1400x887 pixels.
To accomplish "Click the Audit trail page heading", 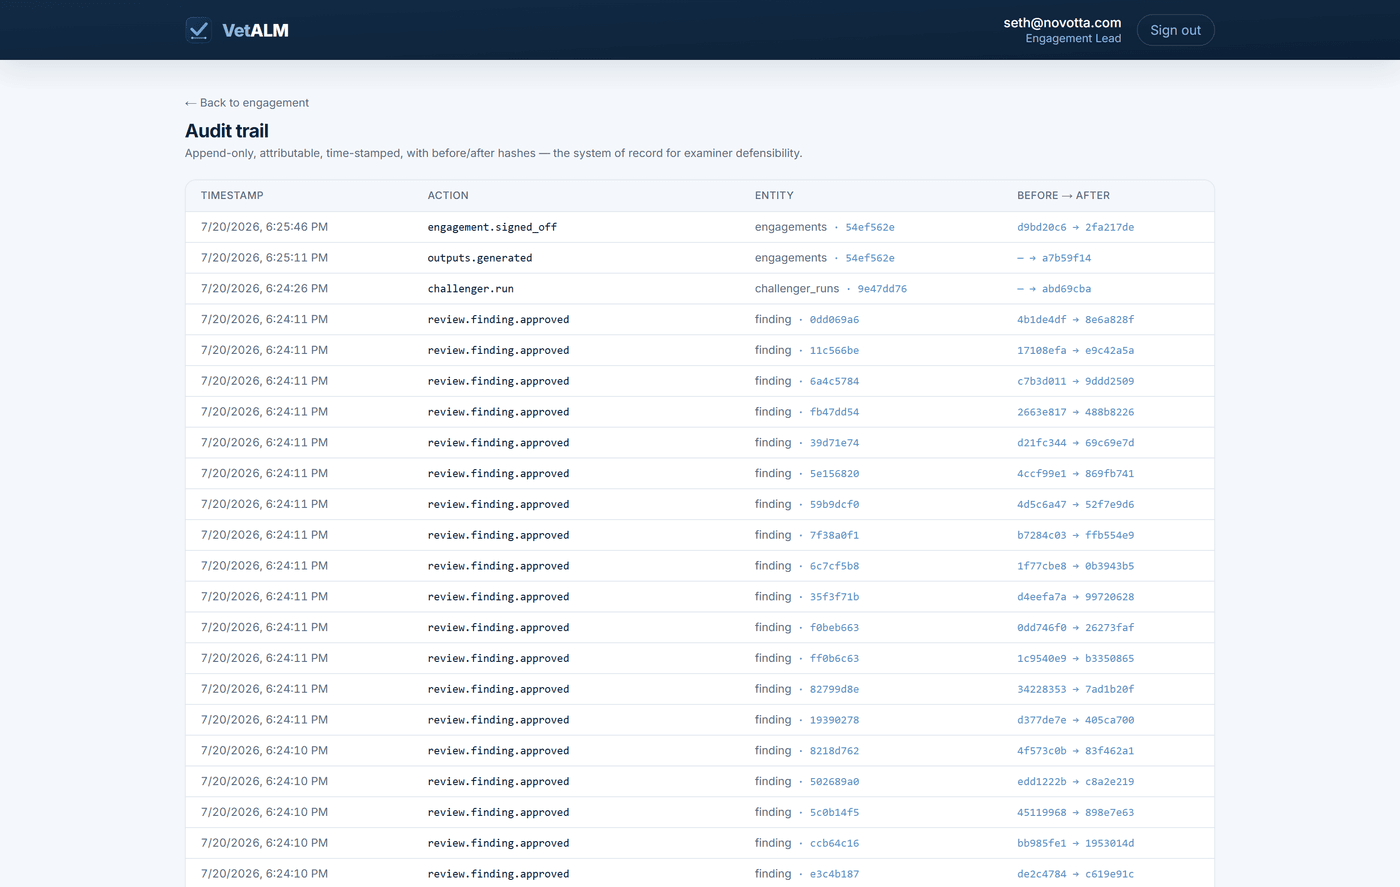I will (227, 131).
